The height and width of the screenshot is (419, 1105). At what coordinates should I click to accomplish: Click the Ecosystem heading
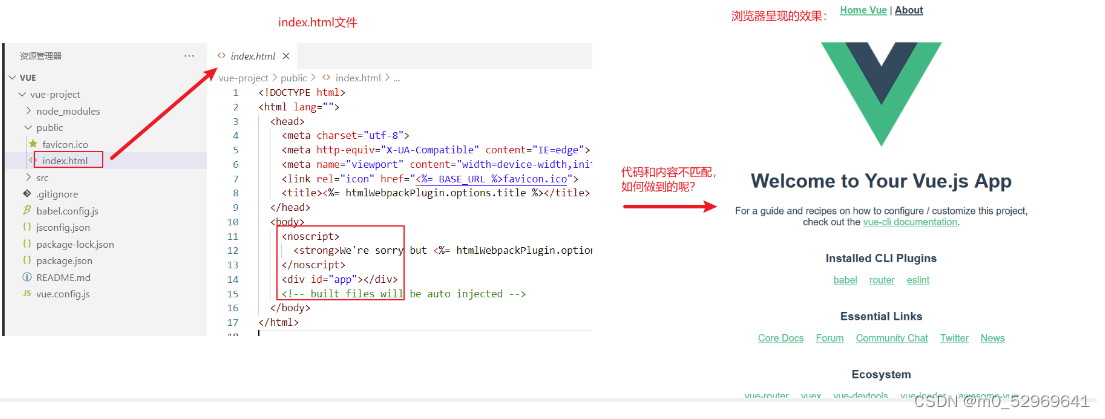(x=881, y=375)
